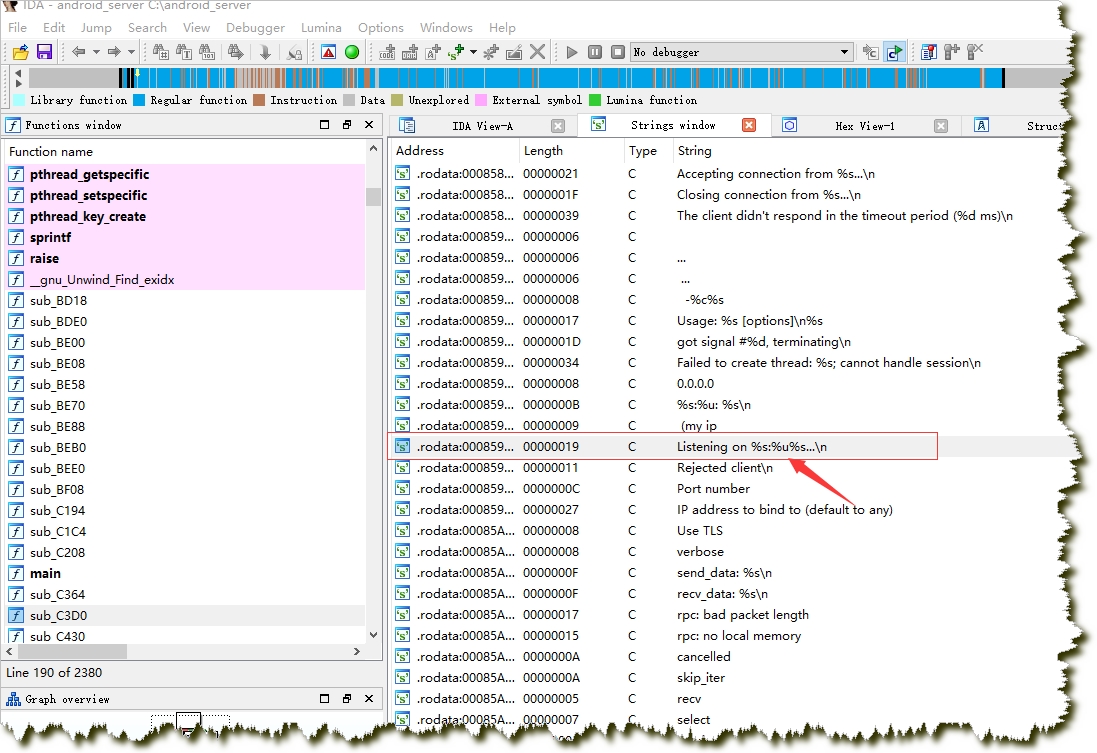
Task: Close the IDA View-A tab
Action: pos(558,126)
